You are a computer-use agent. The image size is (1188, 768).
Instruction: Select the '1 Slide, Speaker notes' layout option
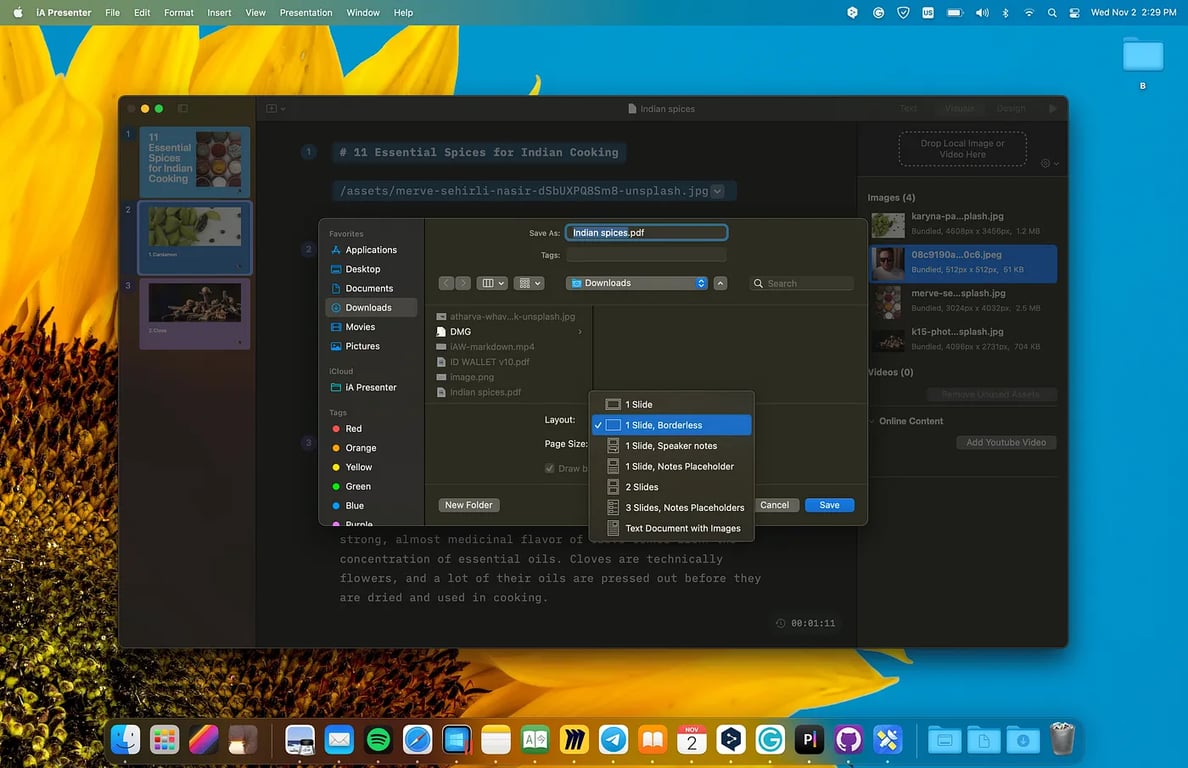pos(671,446)
